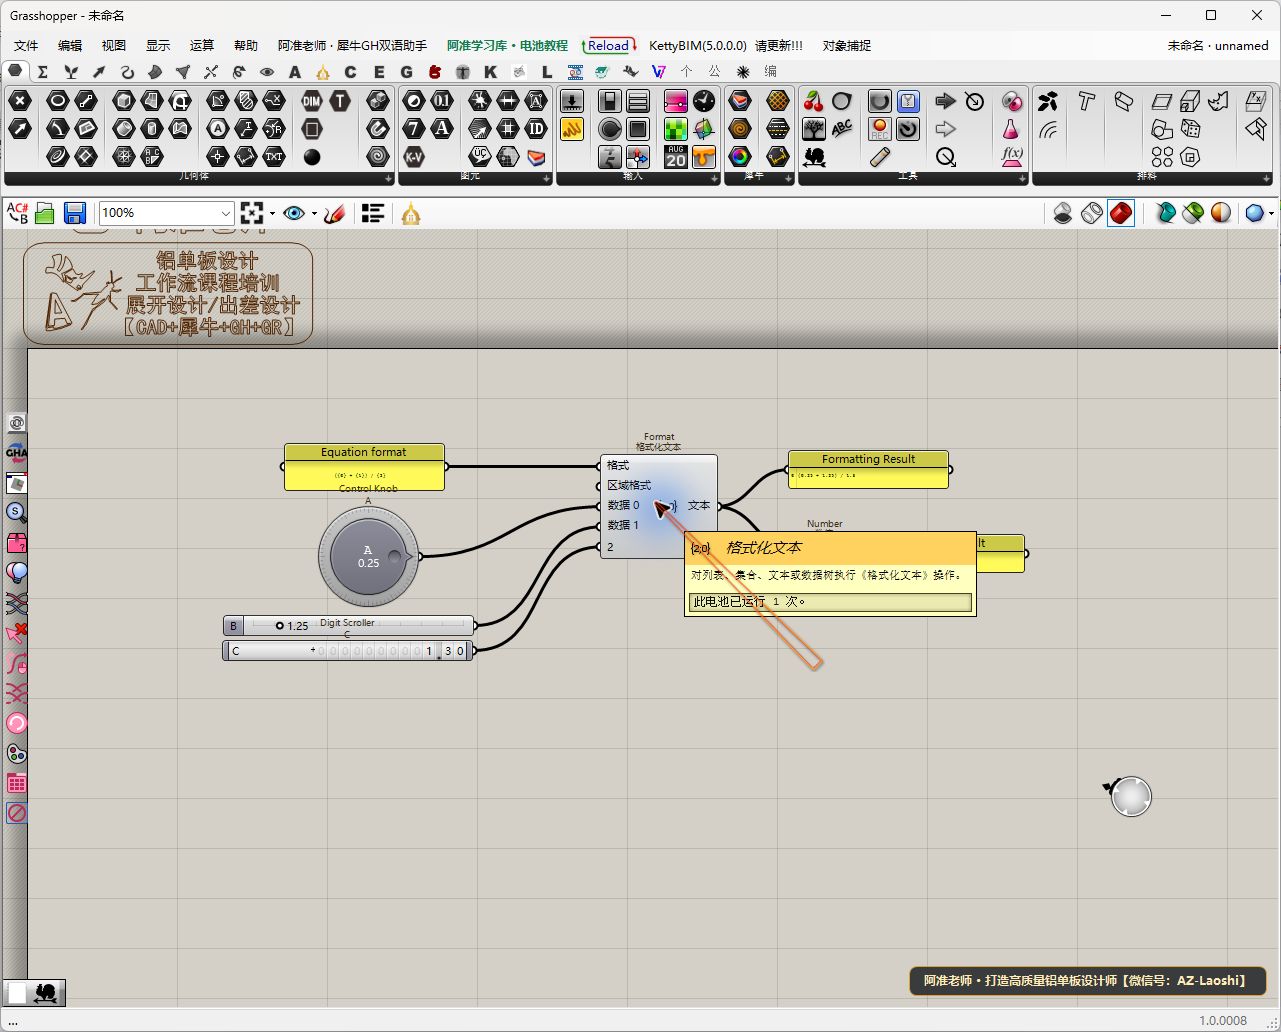Click KettyBIM(5.0.0.0) update notice
The width and height of the screenshot is (1281, 1032).
point(726,46)
